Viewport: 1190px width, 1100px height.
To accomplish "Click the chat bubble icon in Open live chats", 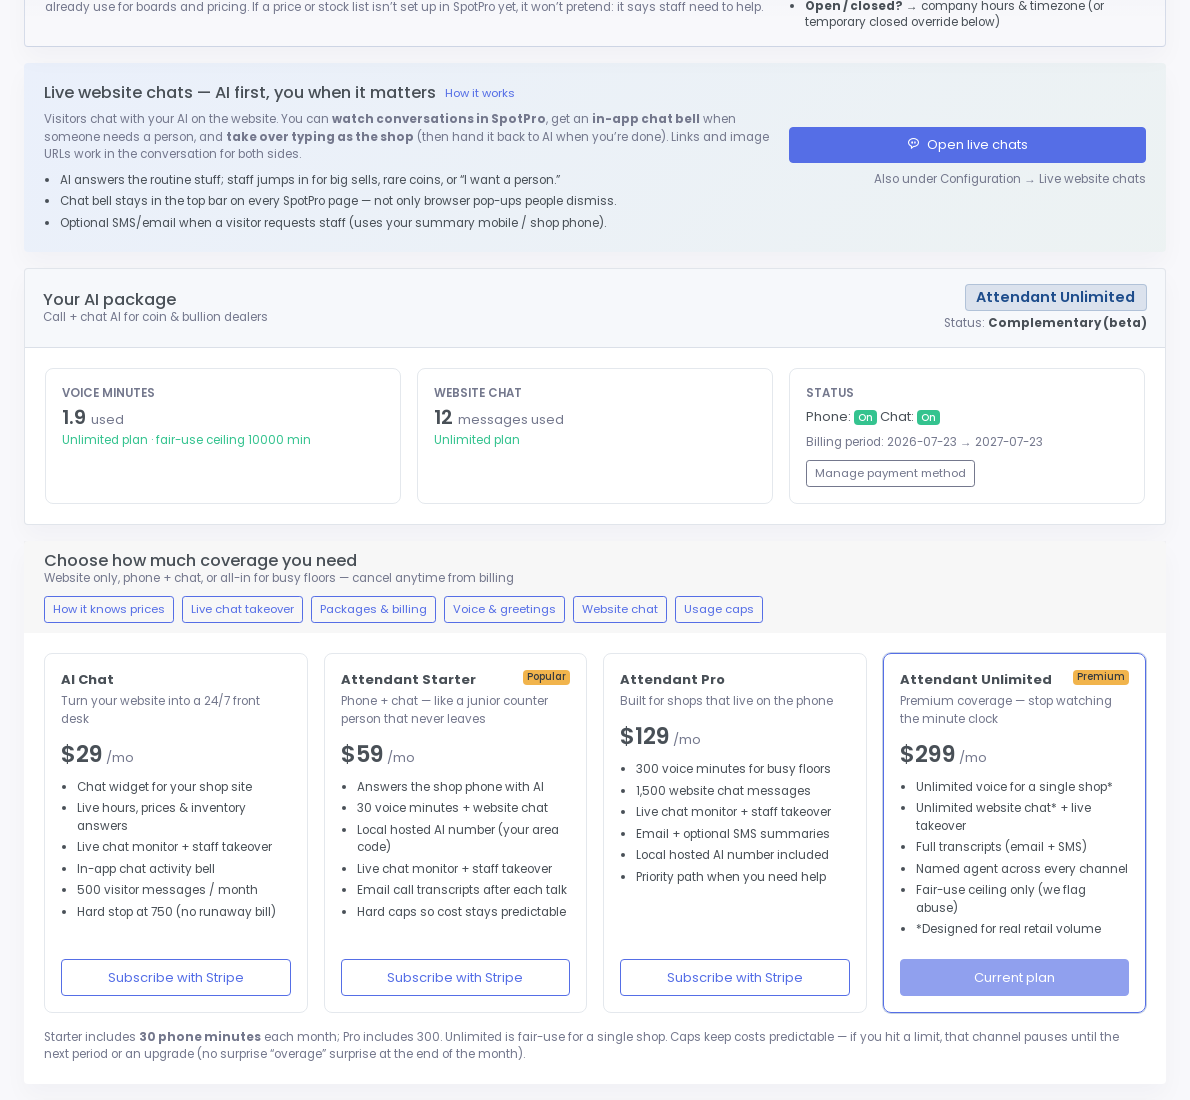I will [914, 144].
